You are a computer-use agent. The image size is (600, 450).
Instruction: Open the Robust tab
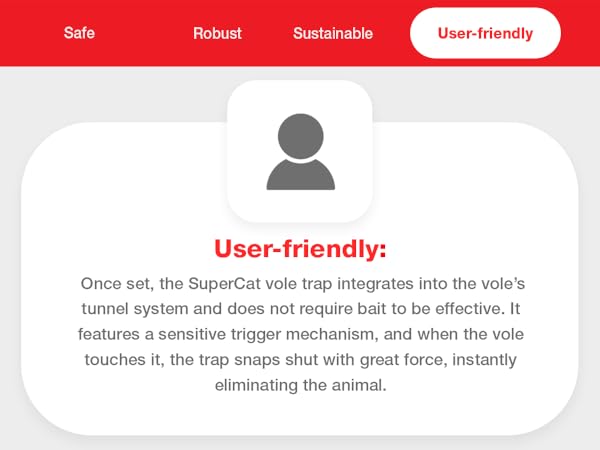coord(217,33)
